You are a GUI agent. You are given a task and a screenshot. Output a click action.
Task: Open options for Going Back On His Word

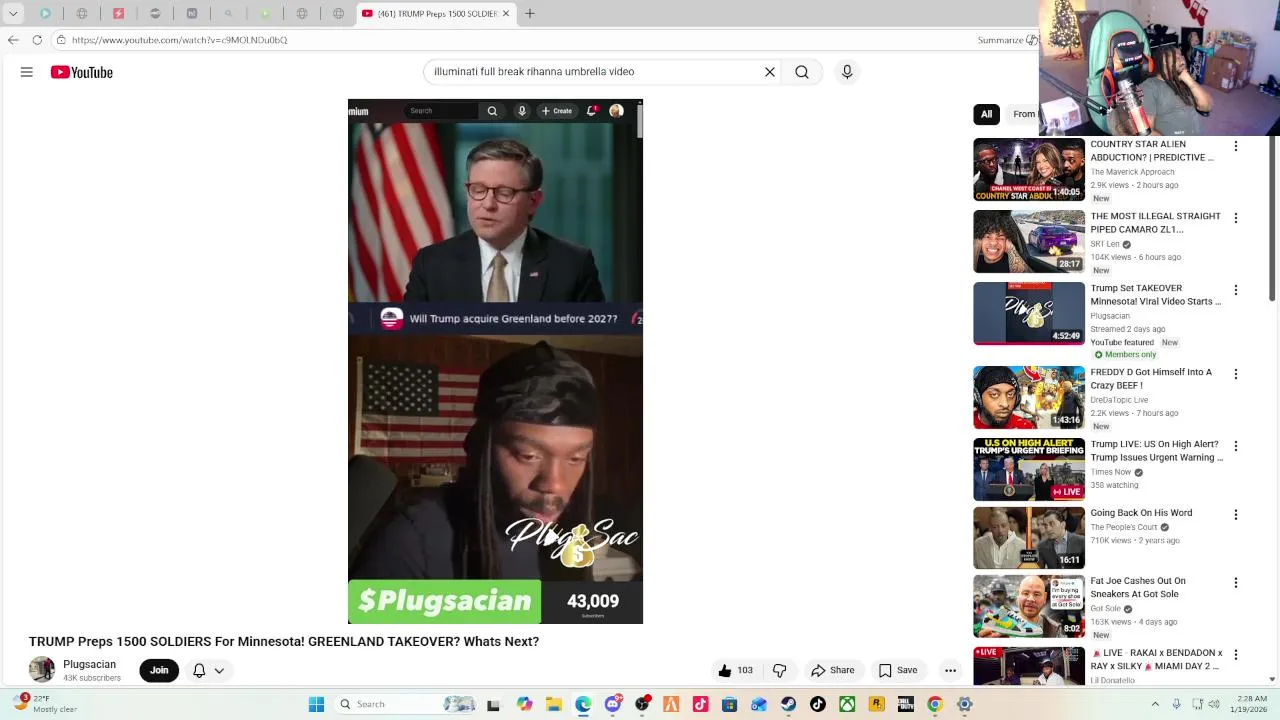(1236, 515)
